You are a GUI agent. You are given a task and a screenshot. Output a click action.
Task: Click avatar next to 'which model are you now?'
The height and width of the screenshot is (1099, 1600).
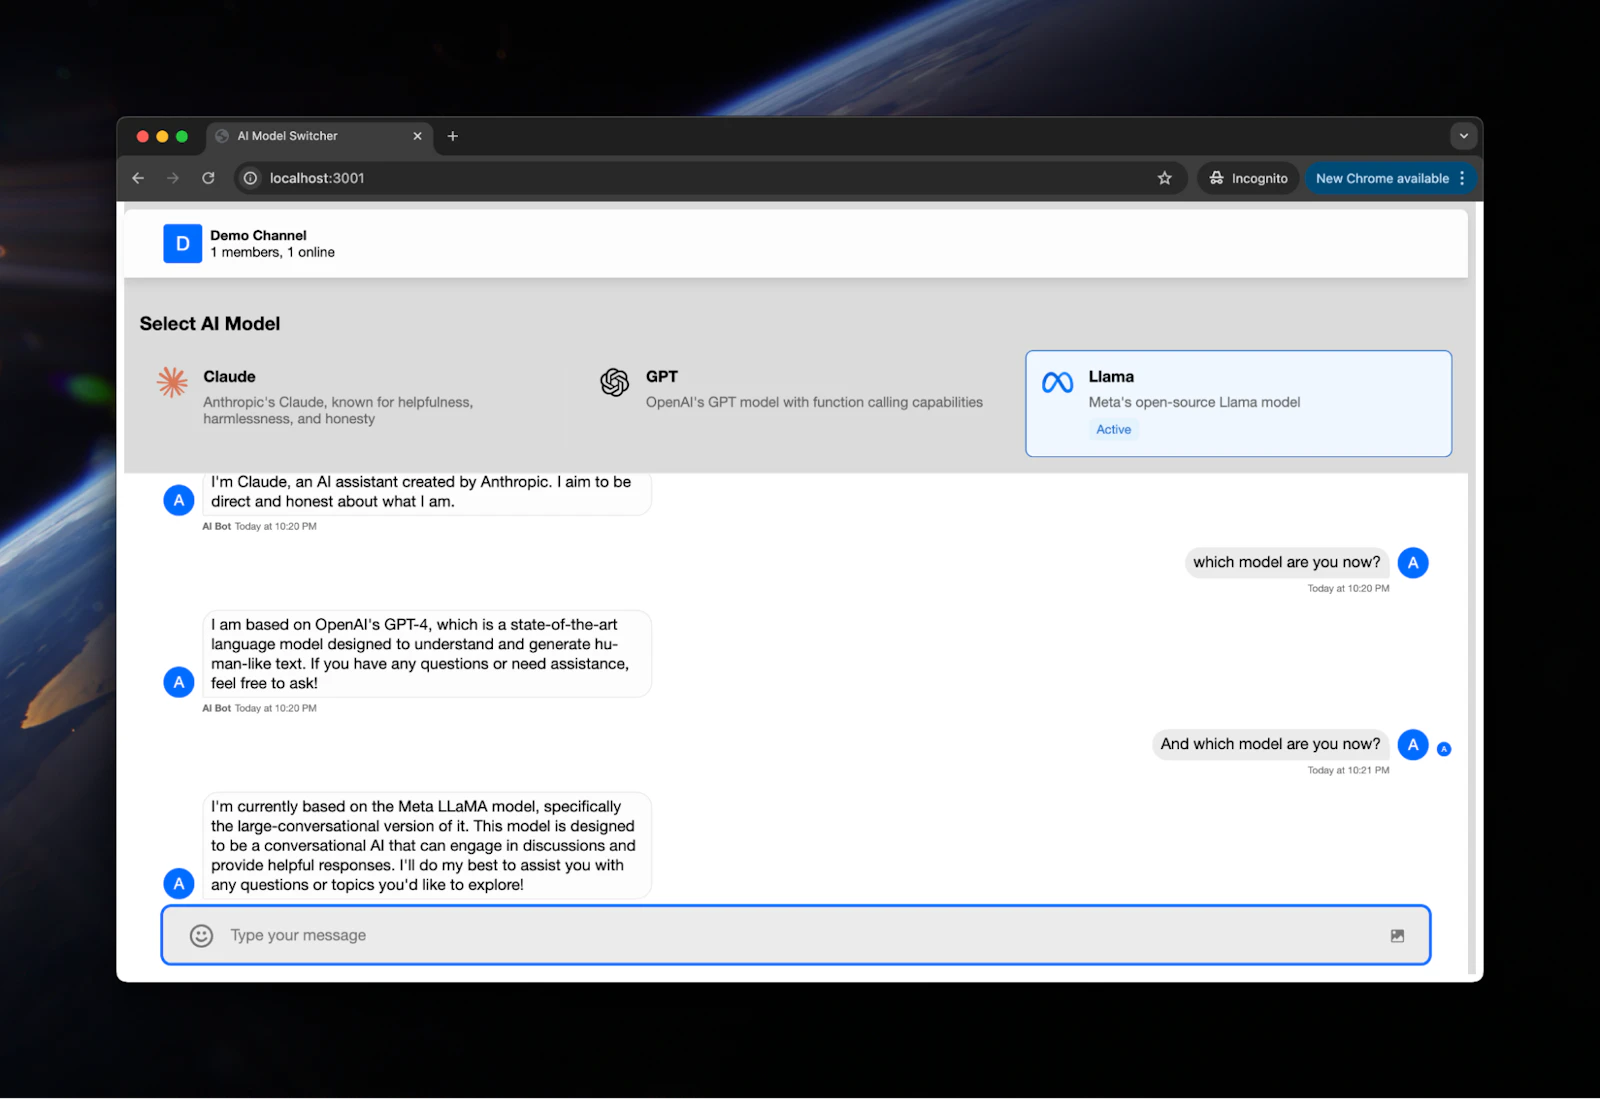pos(1413,563)
